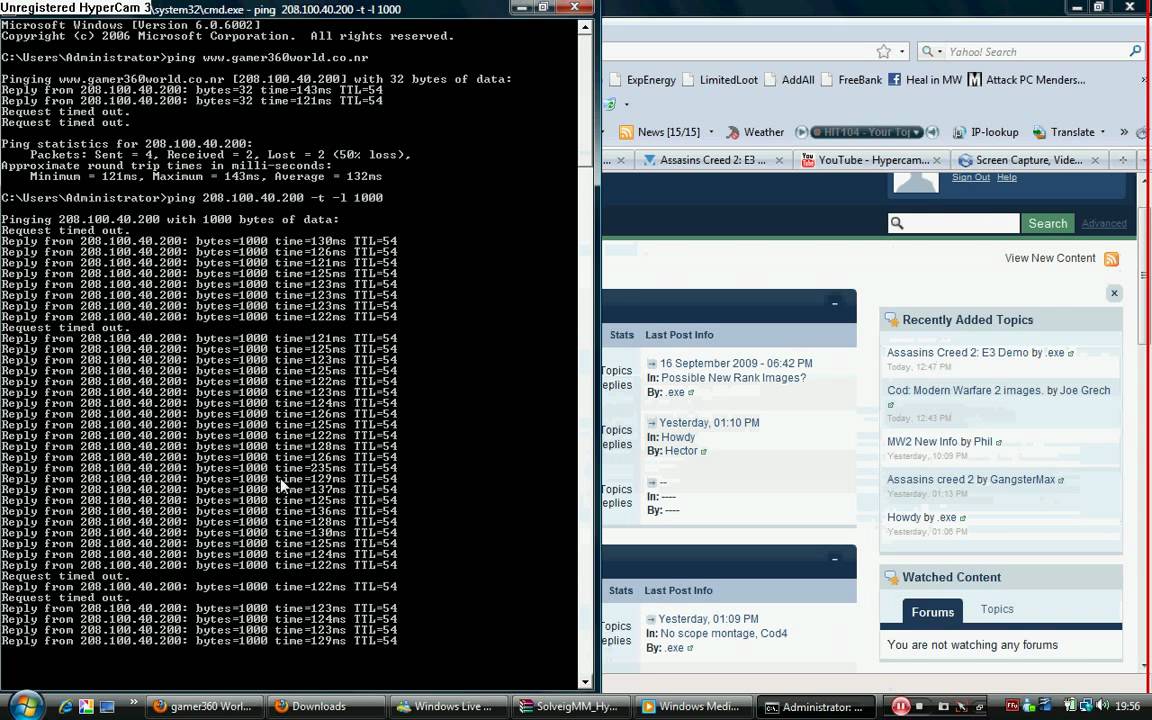Close the YouTube - Hypercam tab
1152x720 pixels.
coord(937,160)
